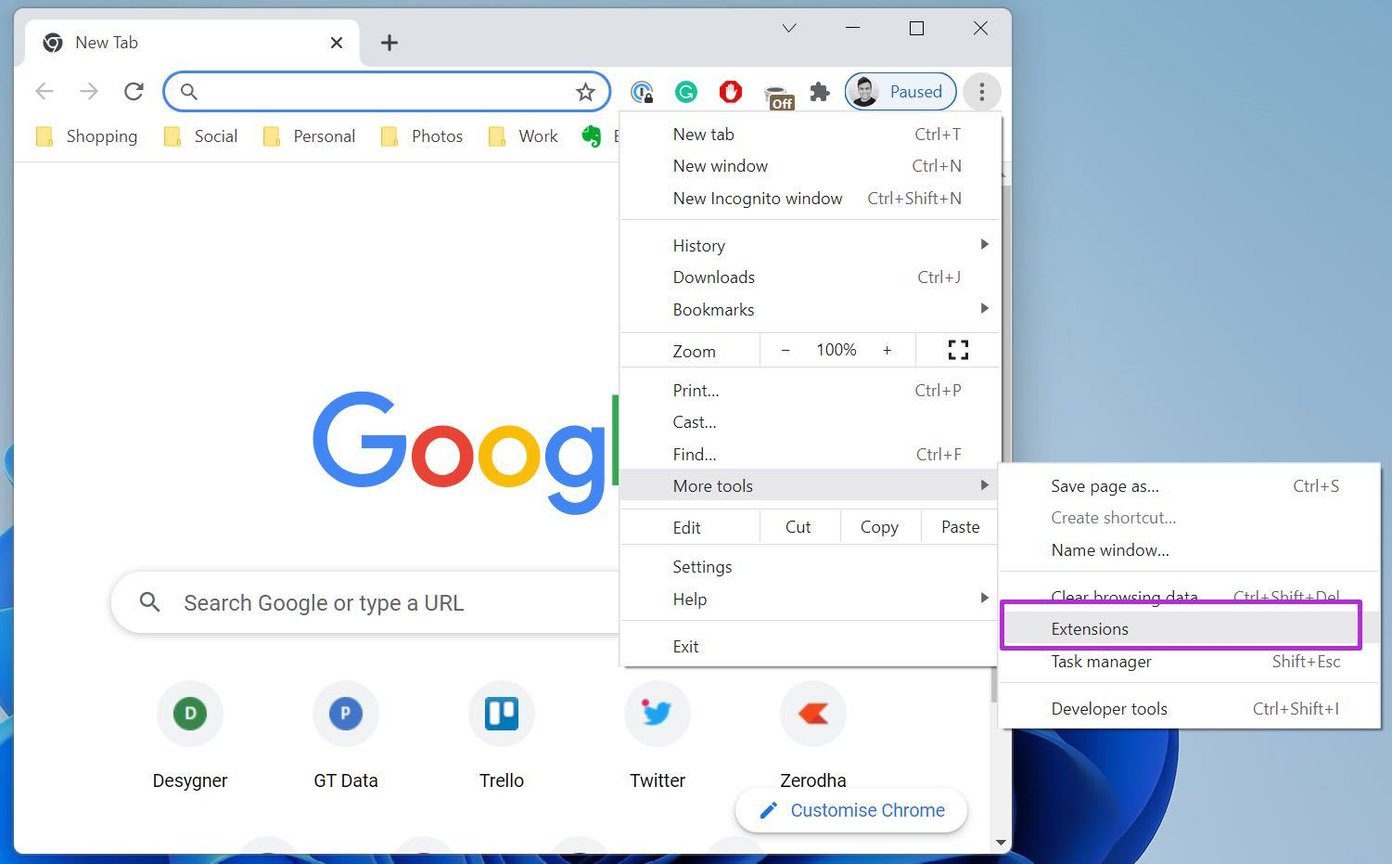Click the back navigation arrow
The width and height of the screenshot is (1392, 864).
pyautogui.click(x=44, y=92)
